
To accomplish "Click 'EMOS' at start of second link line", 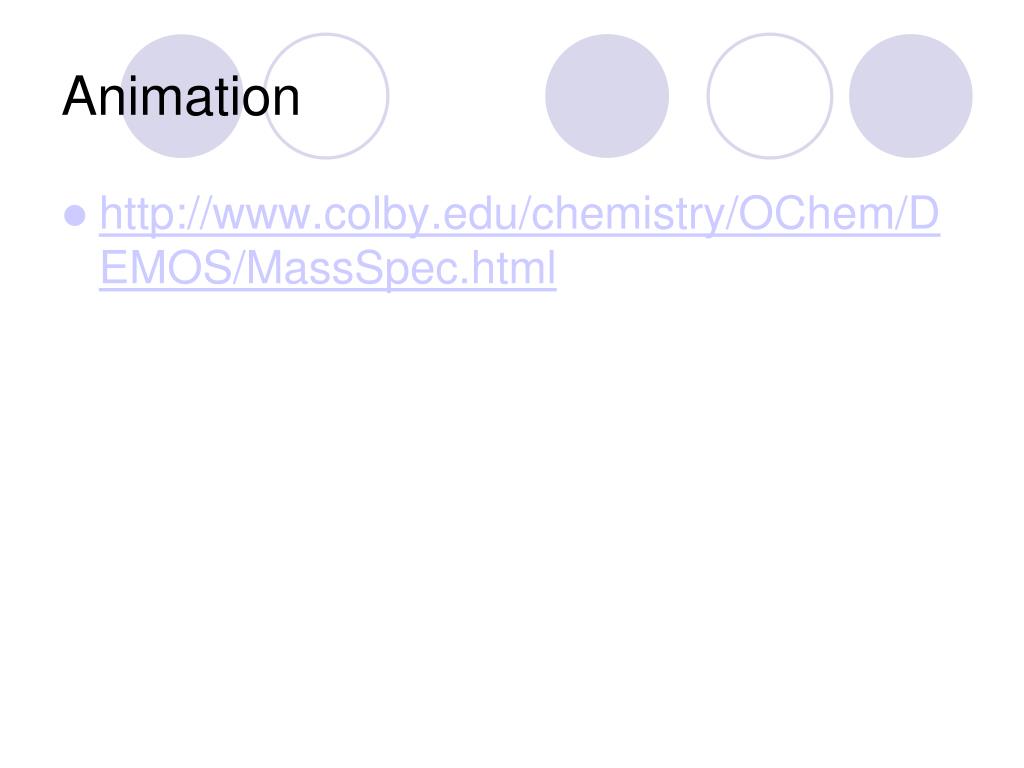I will (x=166, y=268).
